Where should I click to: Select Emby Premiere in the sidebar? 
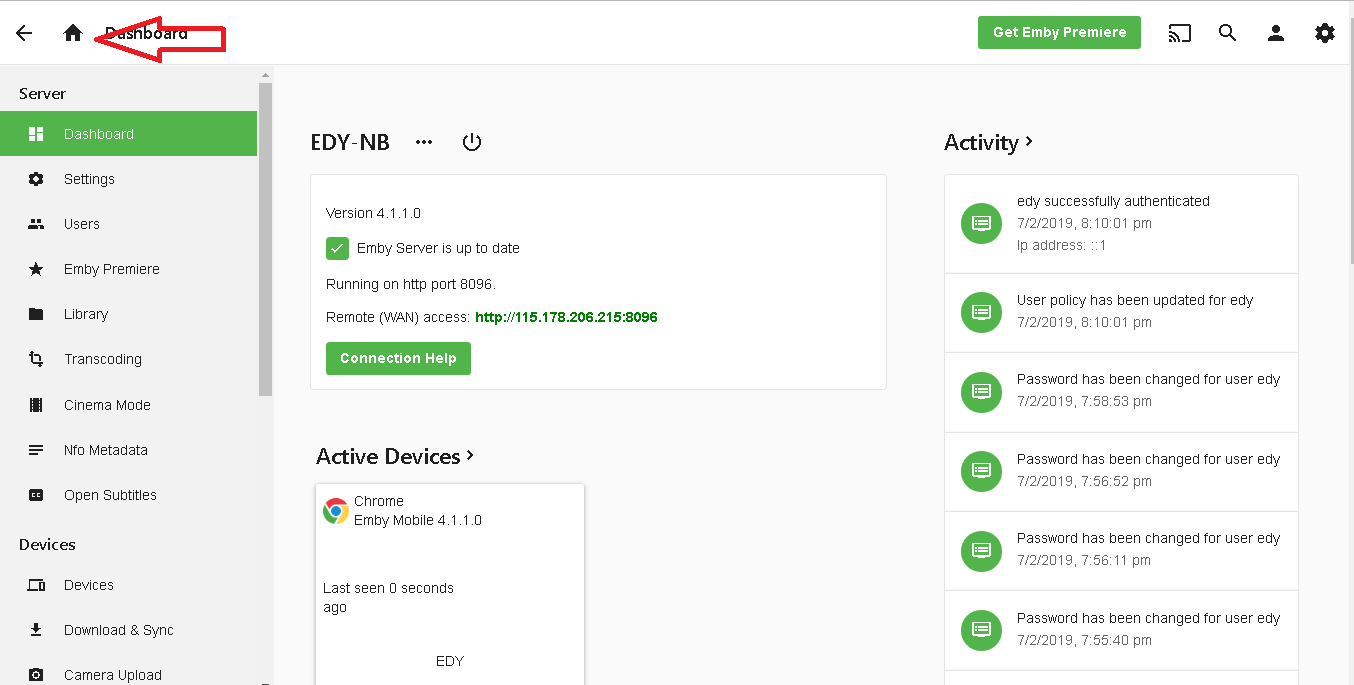click(x=128, y=269)
